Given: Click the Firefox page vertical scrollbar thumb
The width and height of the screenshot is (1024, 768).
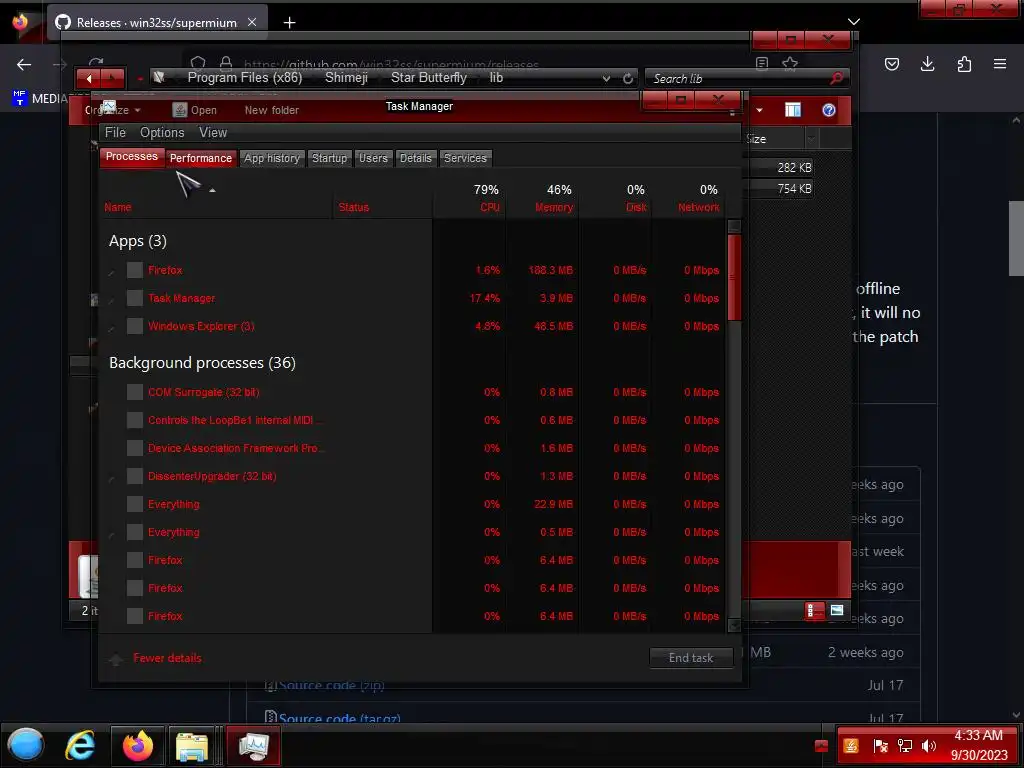Looking at the screenshot, I should coord(1016,238).
